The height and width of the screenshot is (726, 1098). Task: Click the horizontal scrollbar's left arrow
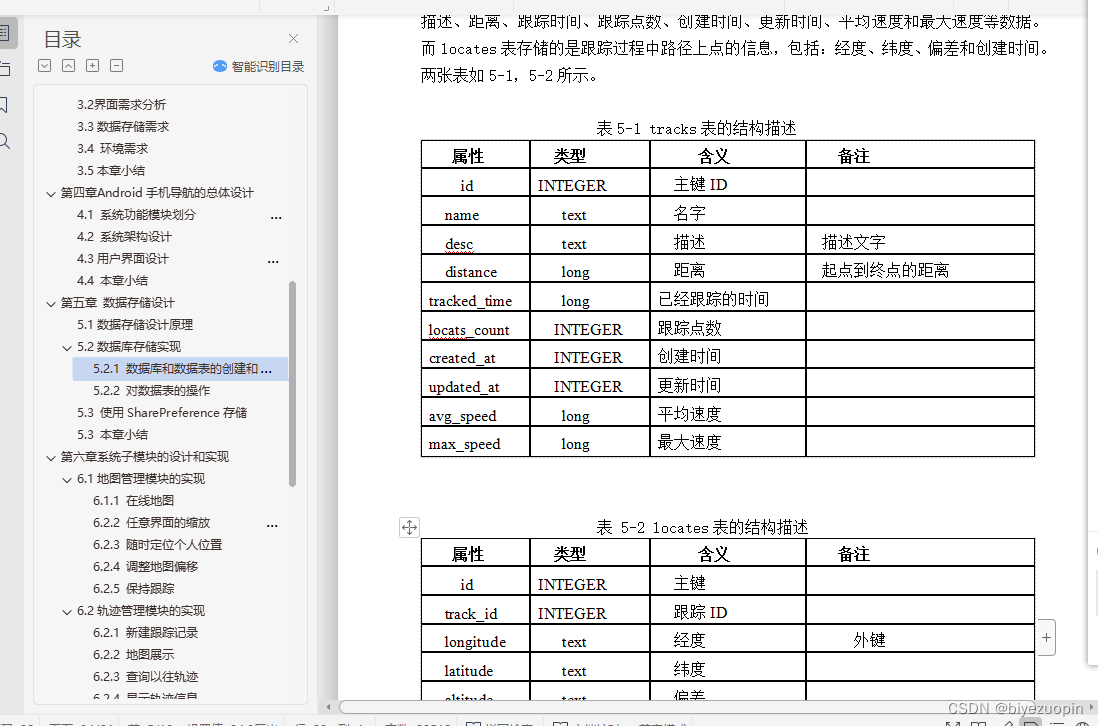(x=328, y=707)
